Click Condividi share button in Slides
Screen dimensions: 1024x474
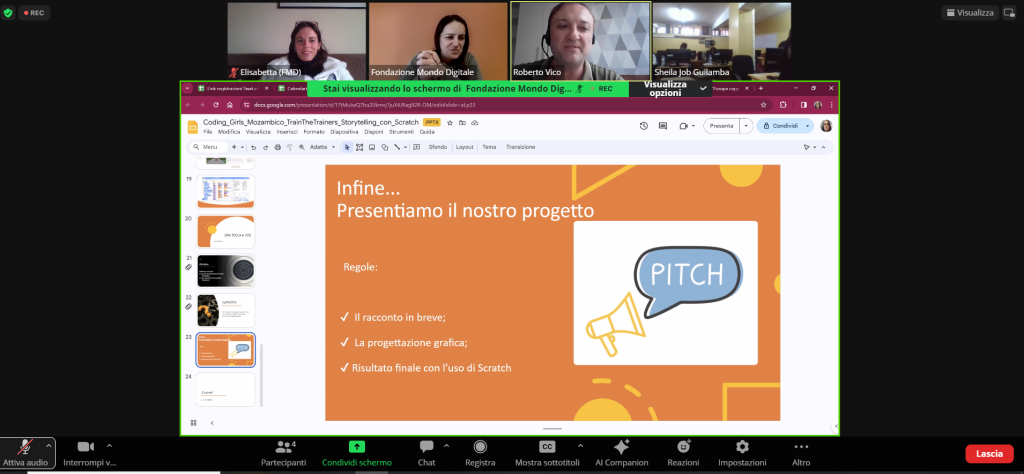780,126
